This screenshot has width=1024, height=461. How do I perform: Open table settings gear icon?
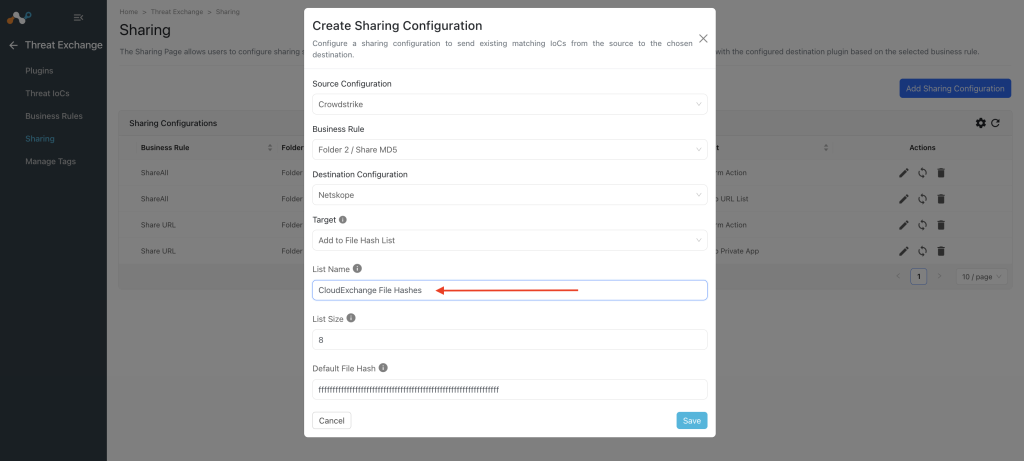[980, 123]
